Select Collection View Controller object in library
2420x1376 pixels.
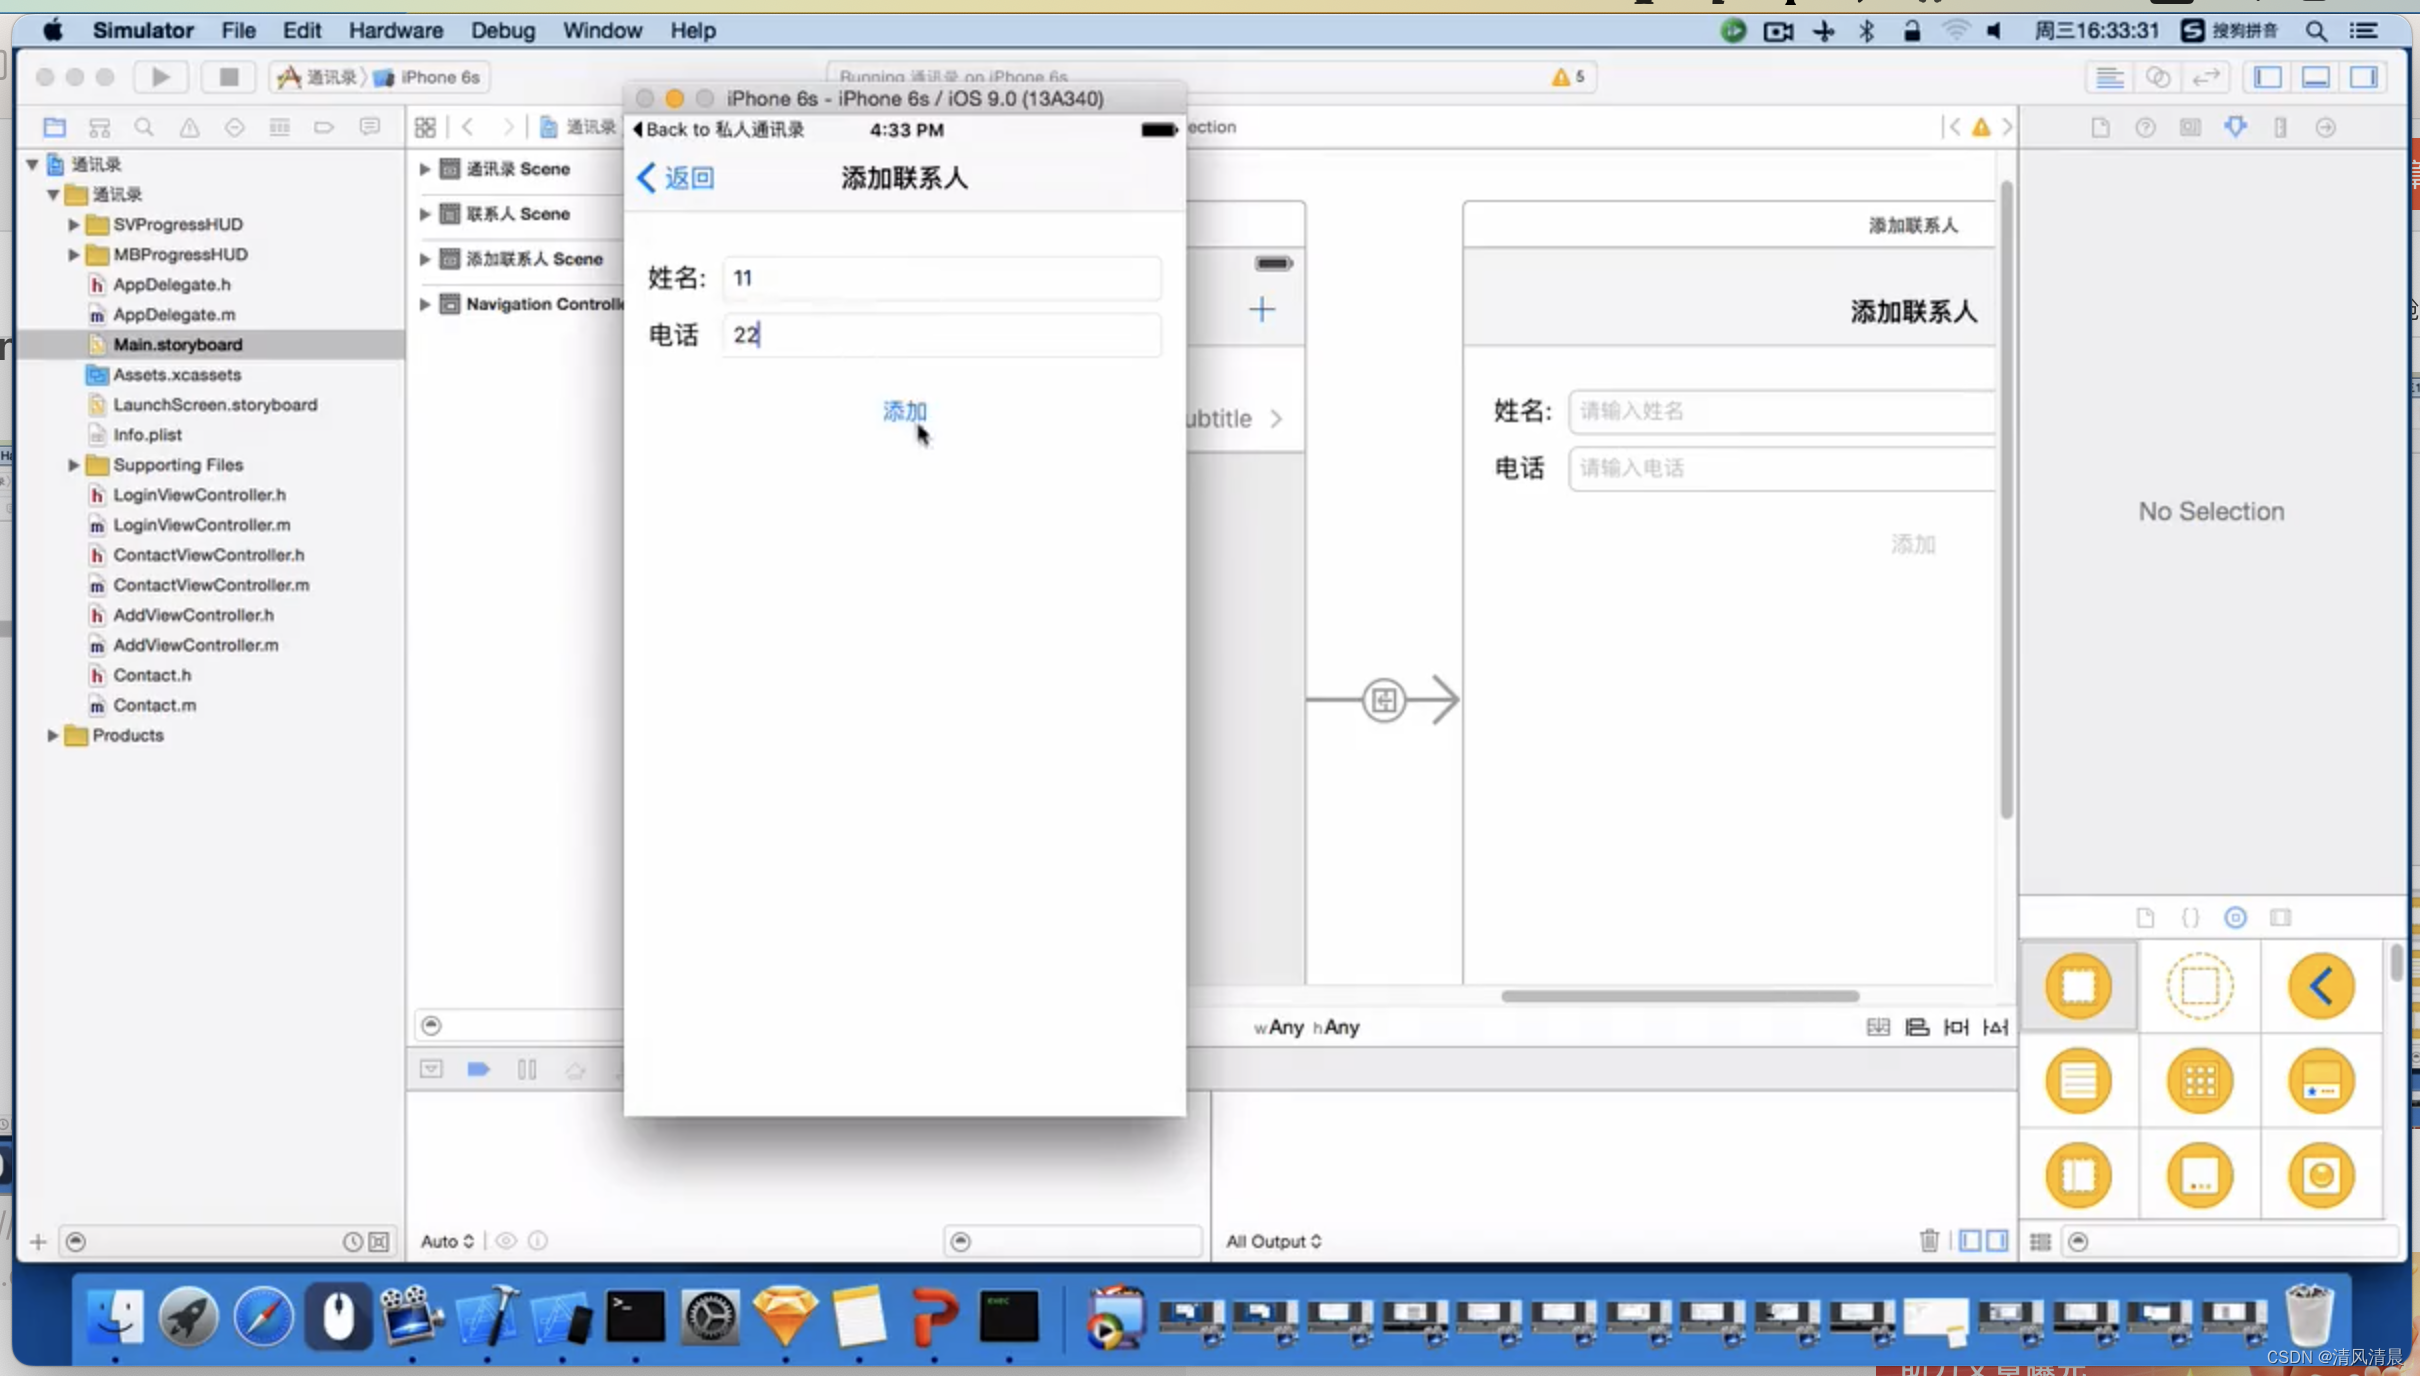(x=2199, y=1080)
